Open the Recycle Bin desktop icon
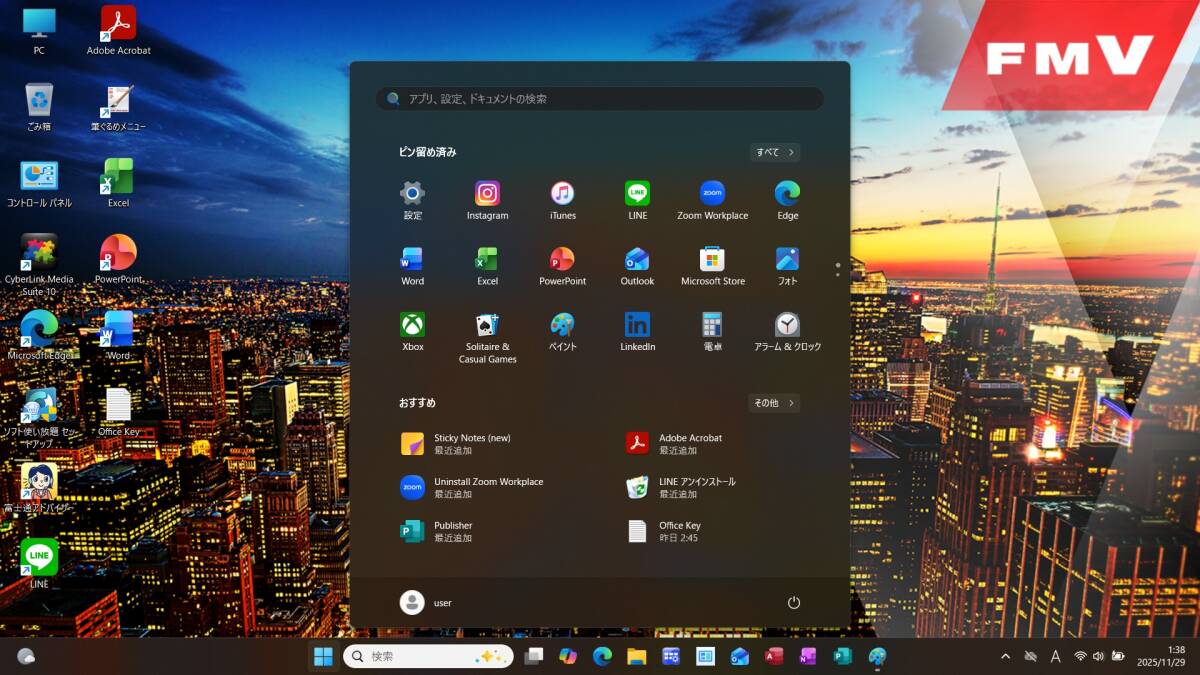 click(x=39, y=106)
